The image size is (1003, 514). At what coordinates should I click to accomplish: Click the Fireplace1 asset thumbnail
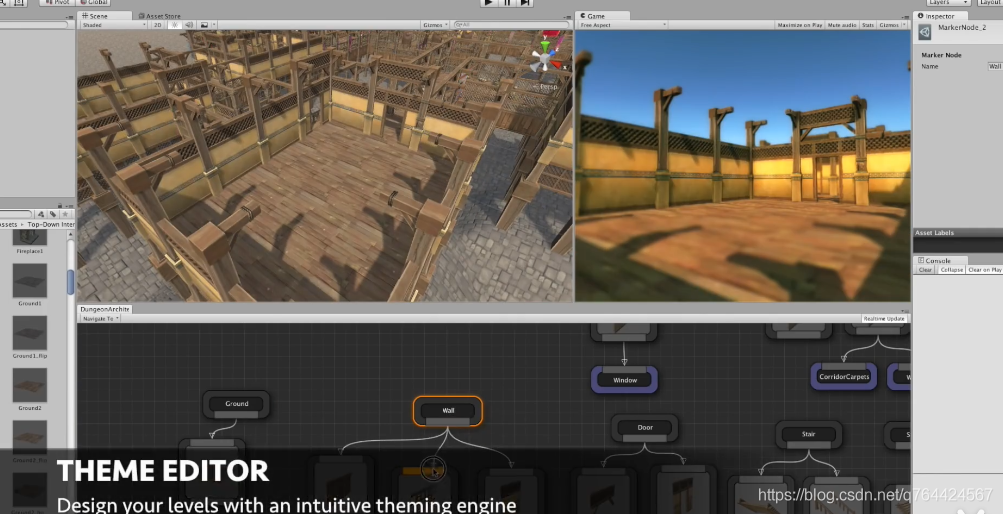(29, 239)
